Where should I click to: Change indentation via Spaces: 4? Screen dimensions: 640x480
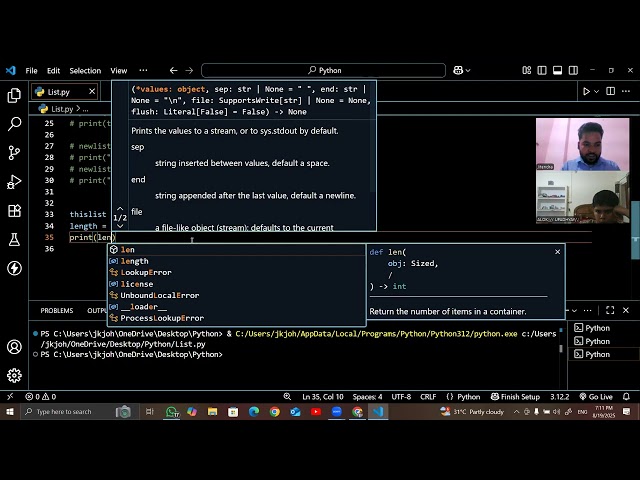click(367, 397)
